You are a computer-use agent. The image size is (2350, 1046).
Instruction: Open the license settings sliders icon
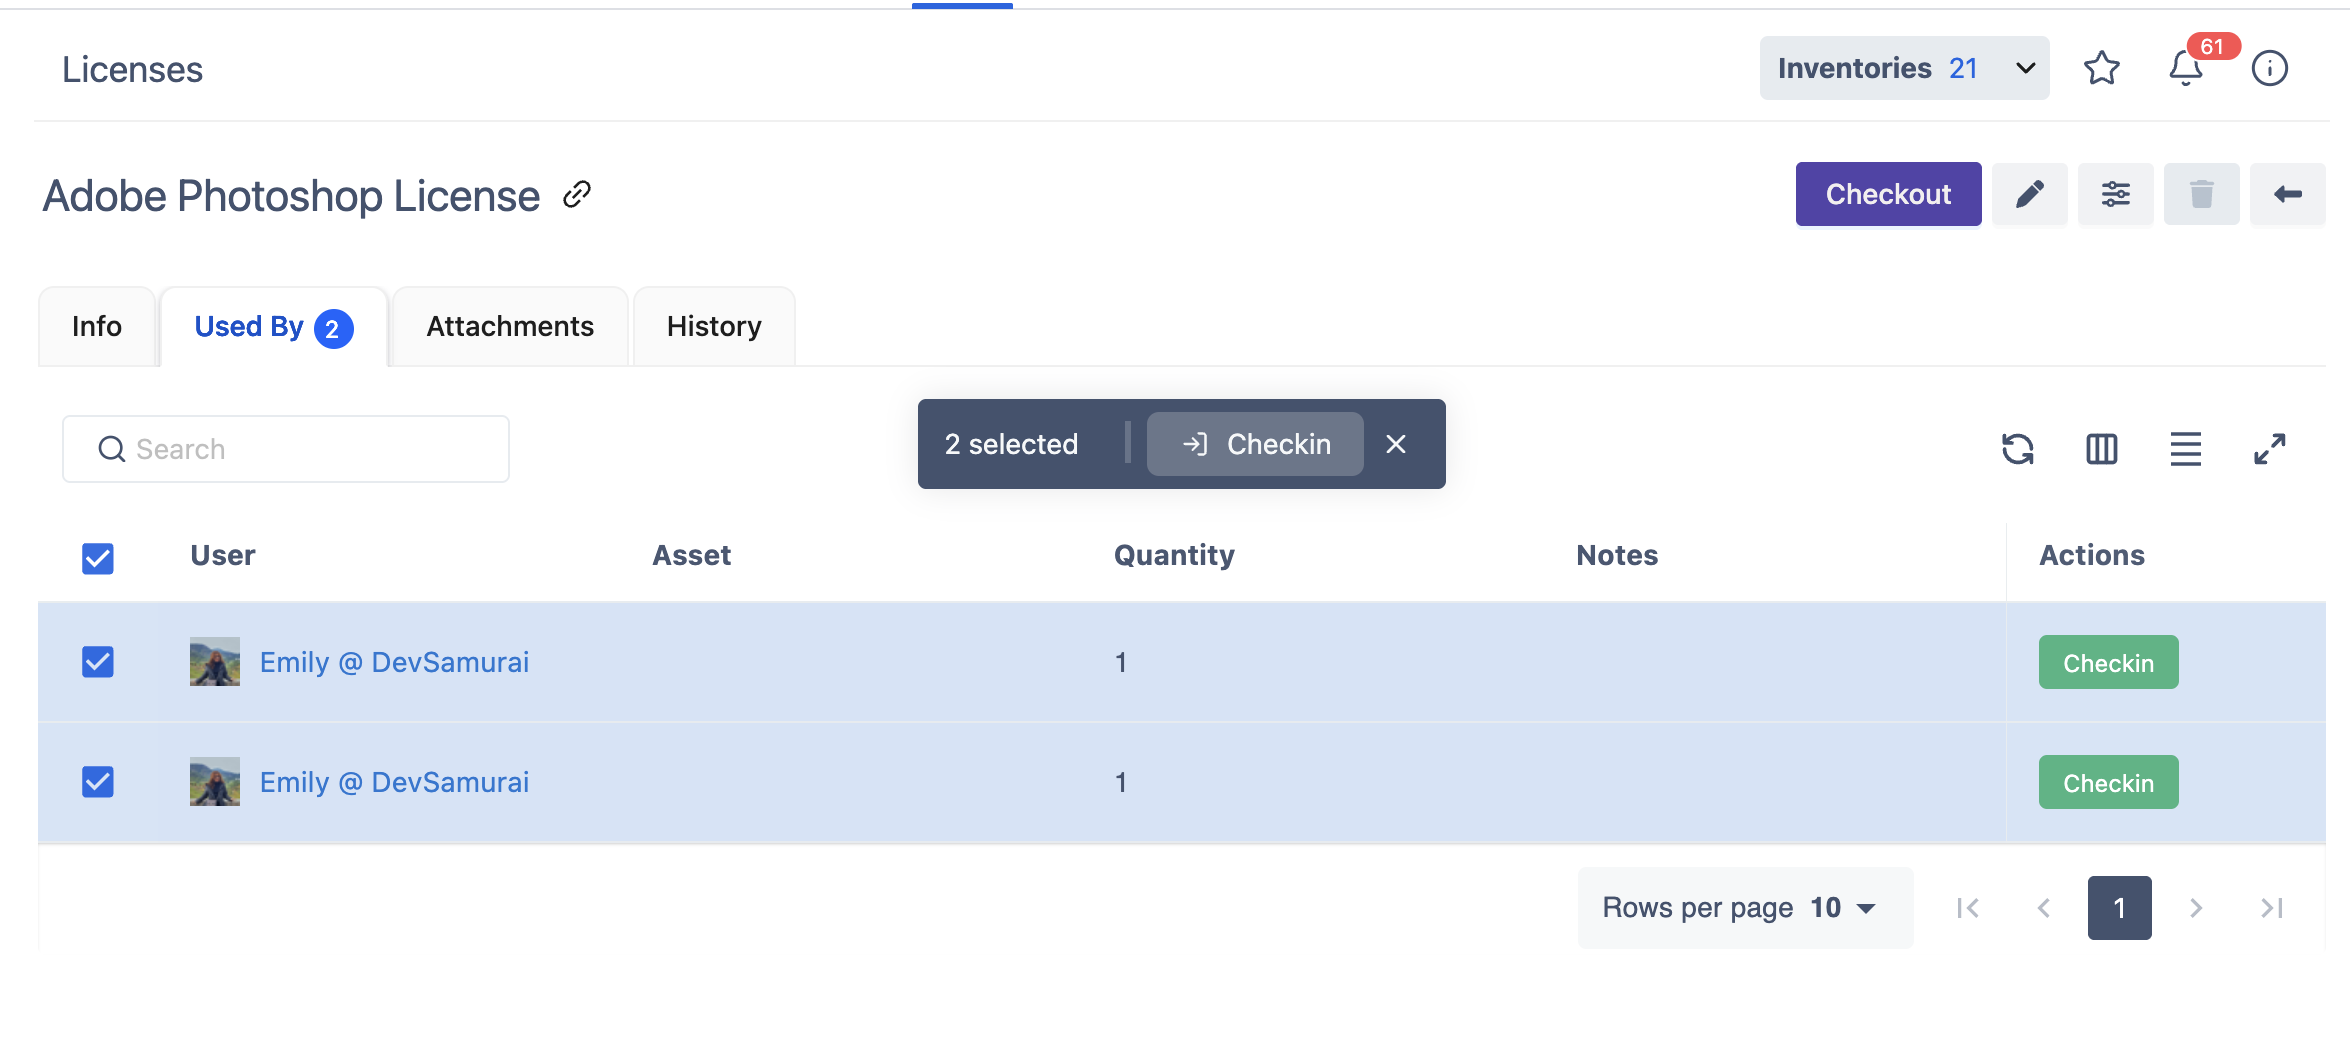(x=2115, y=194)
